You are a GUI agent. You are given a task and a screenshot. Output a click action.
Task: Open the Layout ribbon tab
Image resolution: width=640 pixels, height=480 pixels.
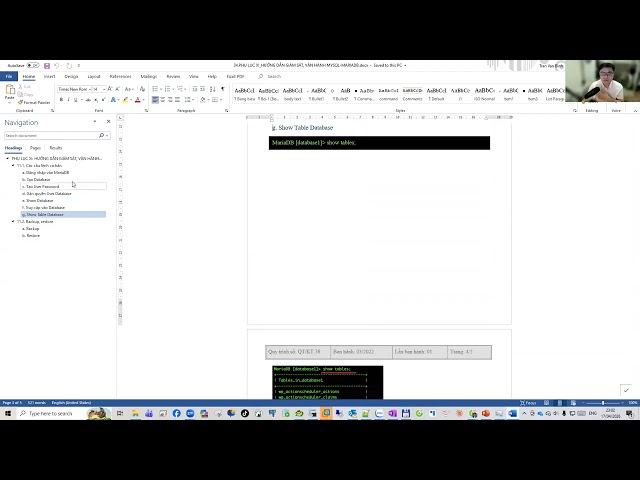tap(94, 76)
